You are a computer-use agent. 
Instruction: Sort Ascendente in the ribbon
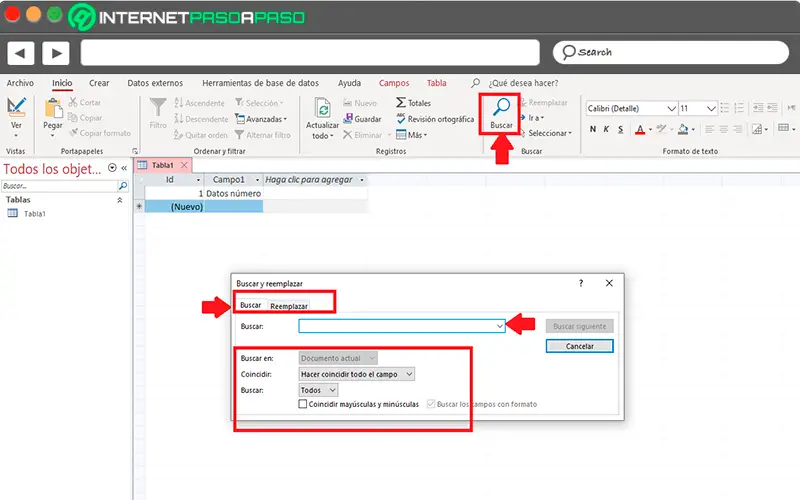[x=199, y=103]
